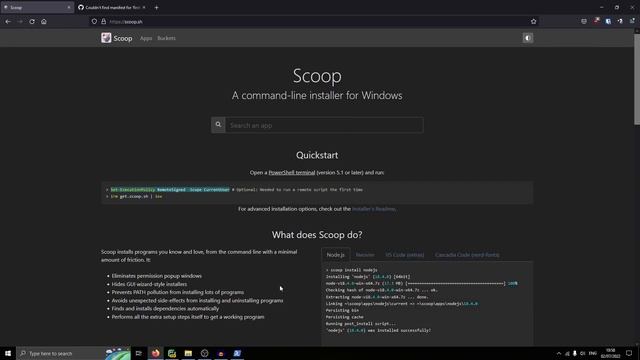Click the microphone tray icon
The image size is (640, 360).
[575, 353]
